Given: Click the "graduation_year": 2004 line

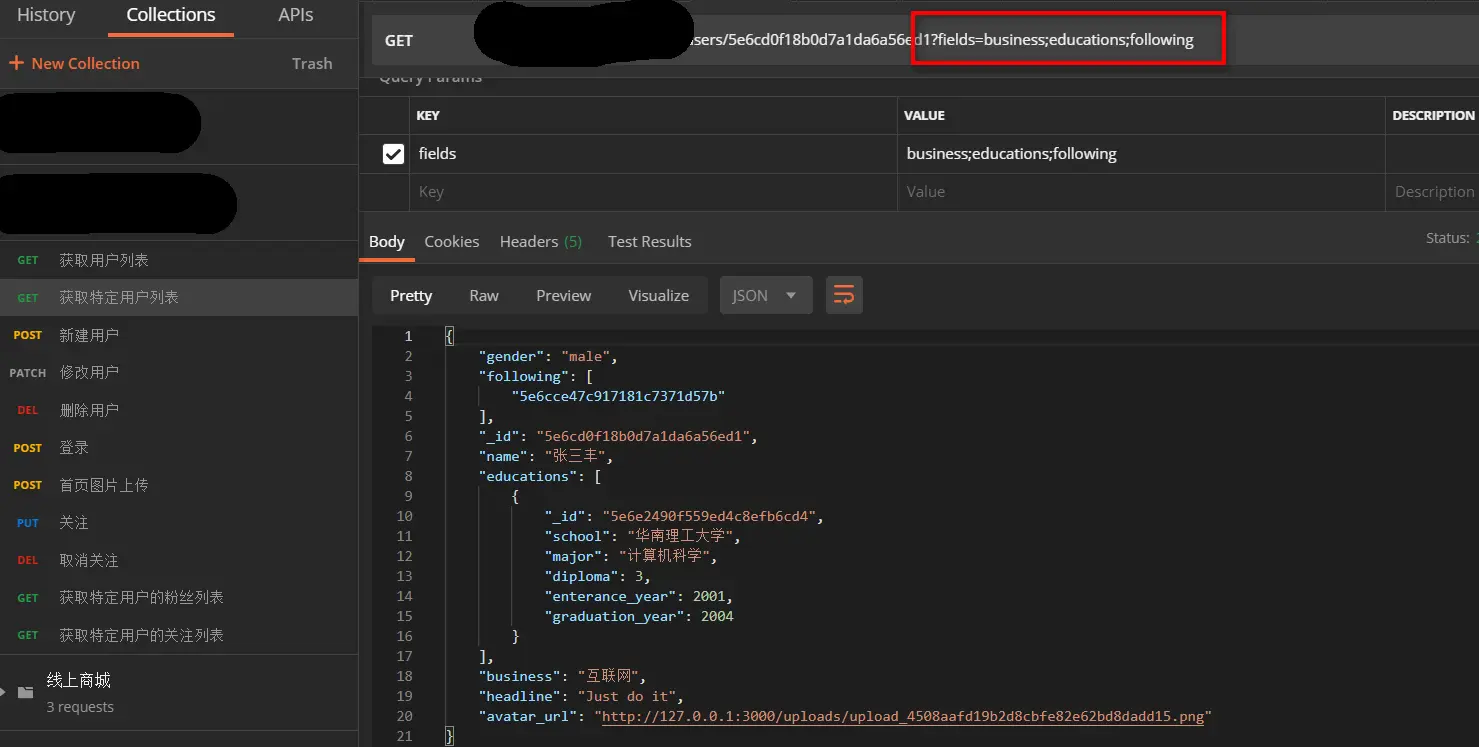Looking at the screenshot, I should [639, 616].
